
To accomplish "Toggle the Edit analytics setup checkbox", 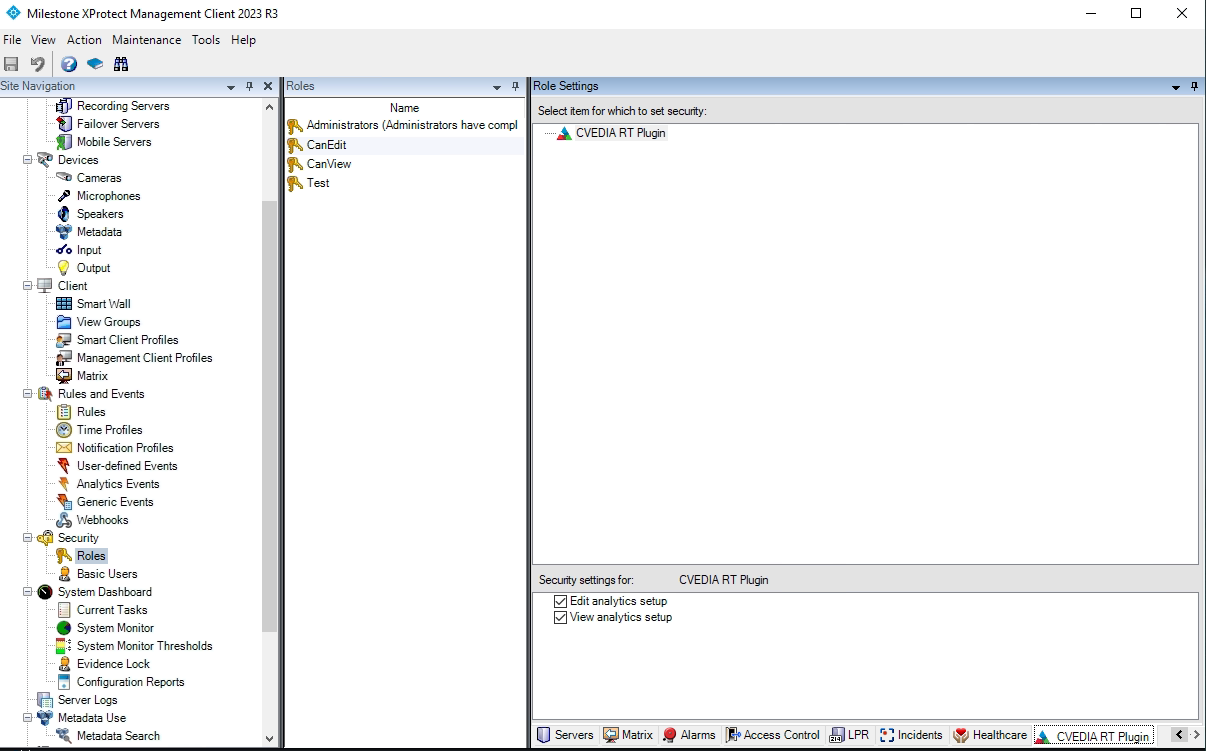I will [560, 602].
